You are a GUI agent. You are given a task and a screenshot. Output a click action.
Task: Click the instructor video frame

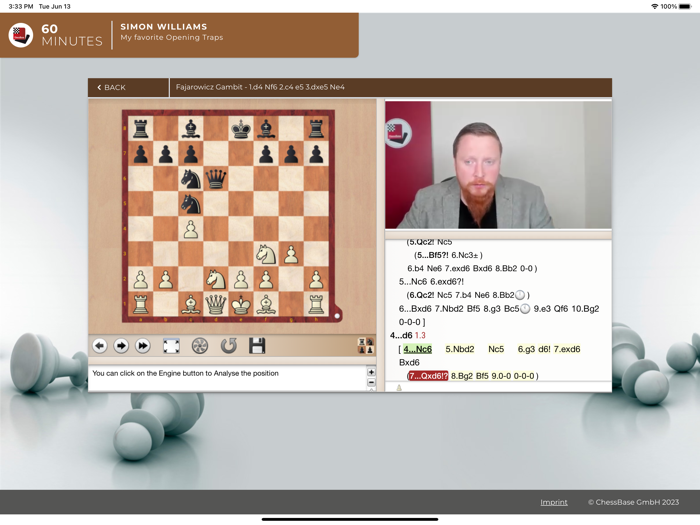pyautogui.click(x=498, y=165)
